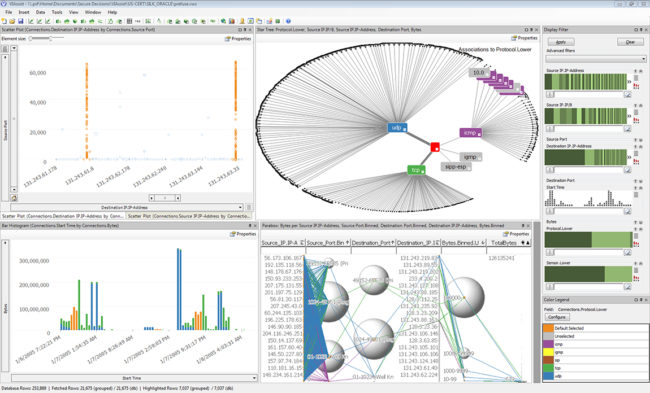The image size is (650, 393).
Task: Click the Start Time histogram in Display Filter
Action: point(588,199)
